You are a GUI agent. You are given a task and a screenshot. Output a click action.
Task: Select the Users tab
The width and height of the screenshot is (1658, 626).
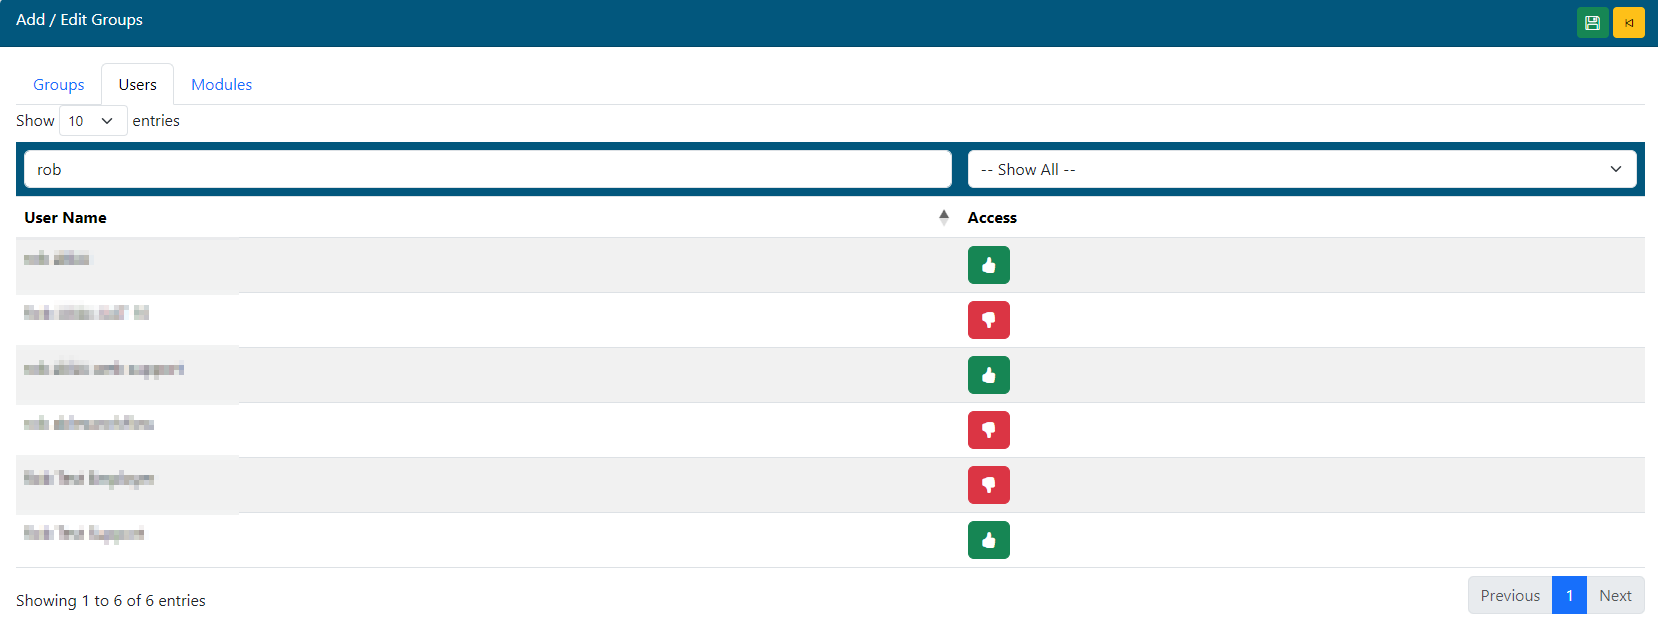(x=137, y=85)
